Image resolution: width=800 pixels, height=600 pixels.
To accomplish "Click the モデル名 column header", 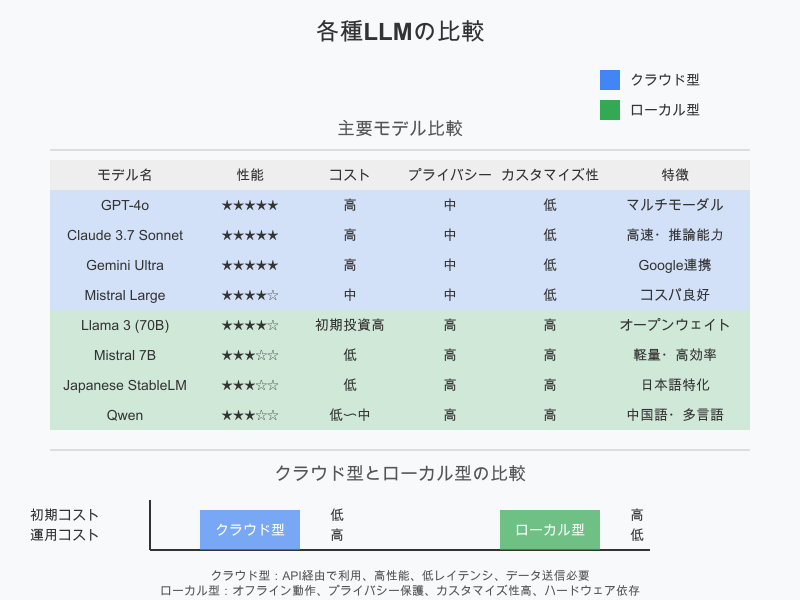I will point(125,175).
